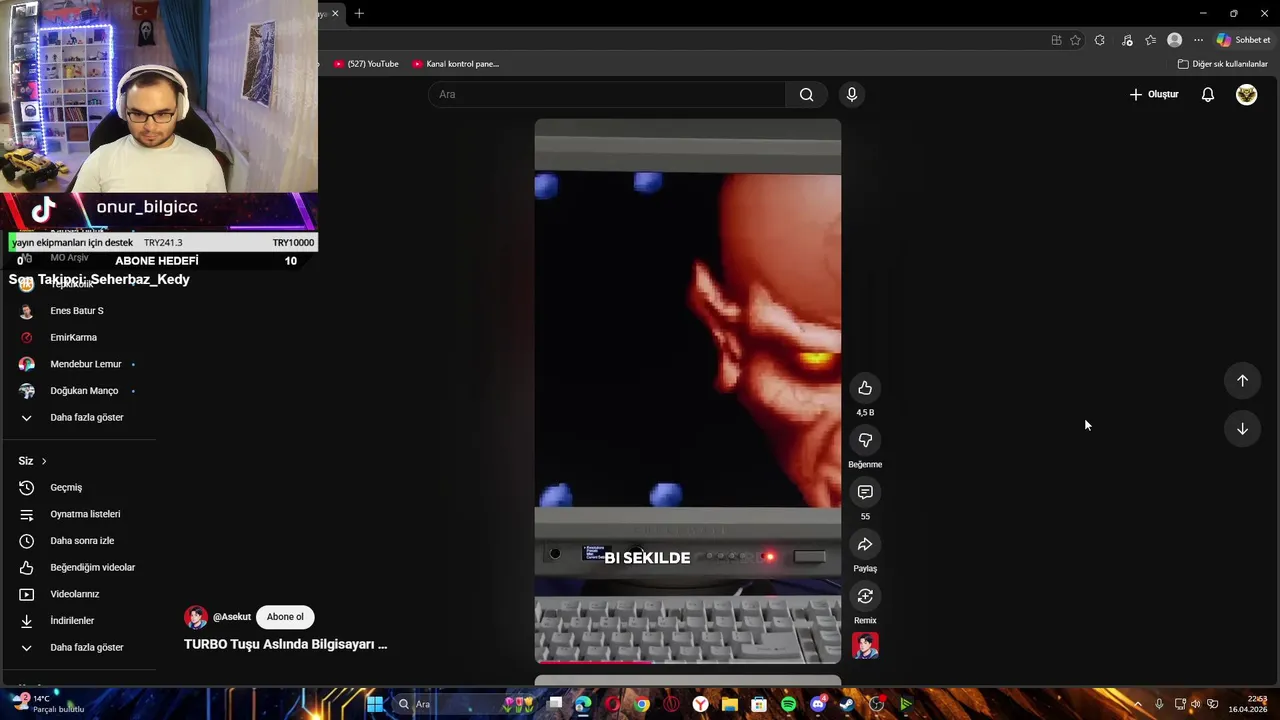Open the Siz section chevron
Image resolution: width=1280 pixels, height=720 pixels.
pyautogui.click(x=44, y=461)
